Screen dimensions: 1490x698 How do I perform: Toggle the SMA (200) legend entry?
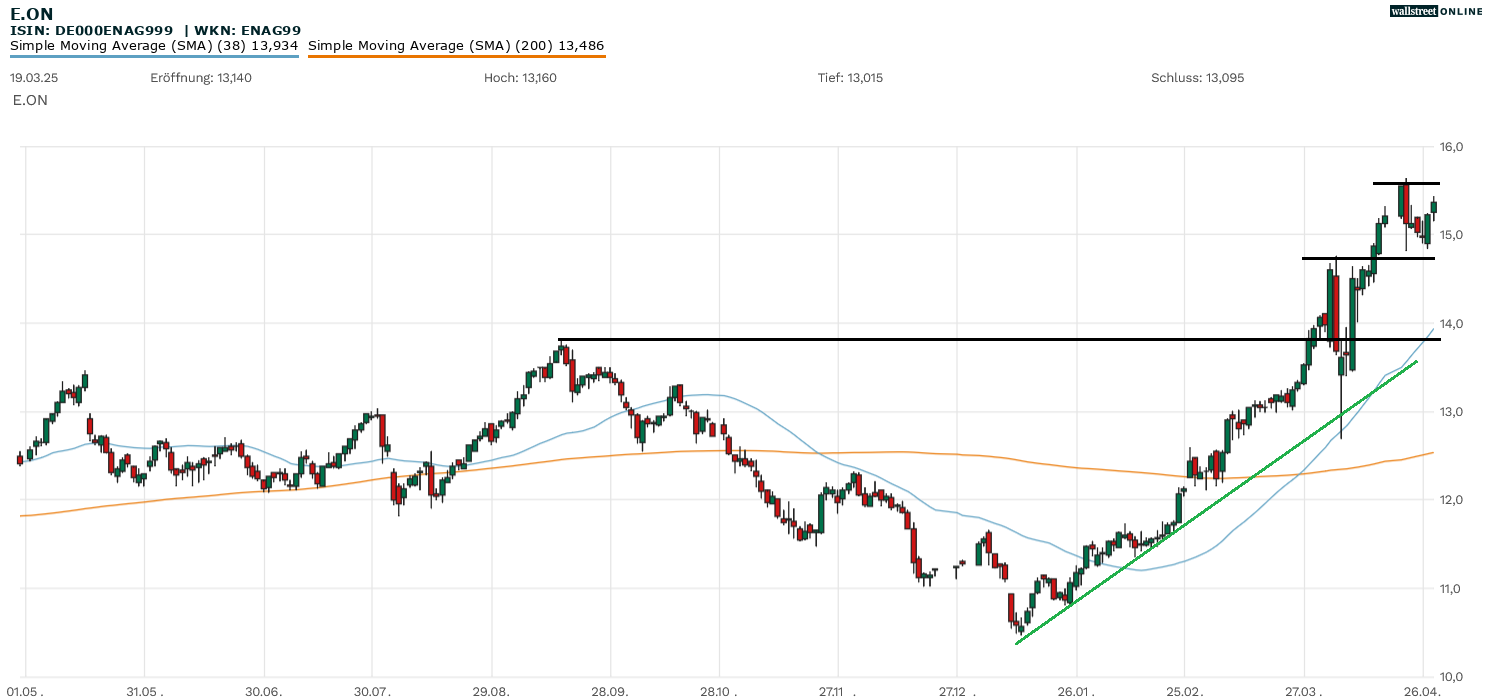(456, 46)
